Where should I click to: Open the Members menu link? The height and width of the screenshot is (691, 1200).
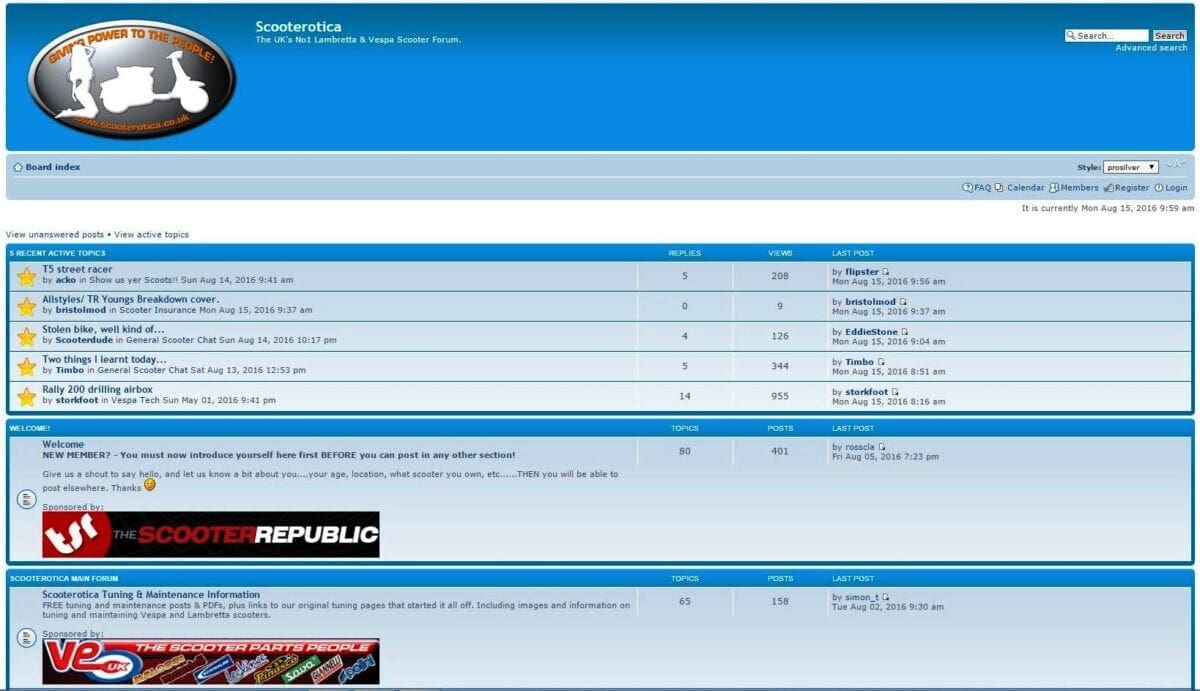click(1079, 188)
